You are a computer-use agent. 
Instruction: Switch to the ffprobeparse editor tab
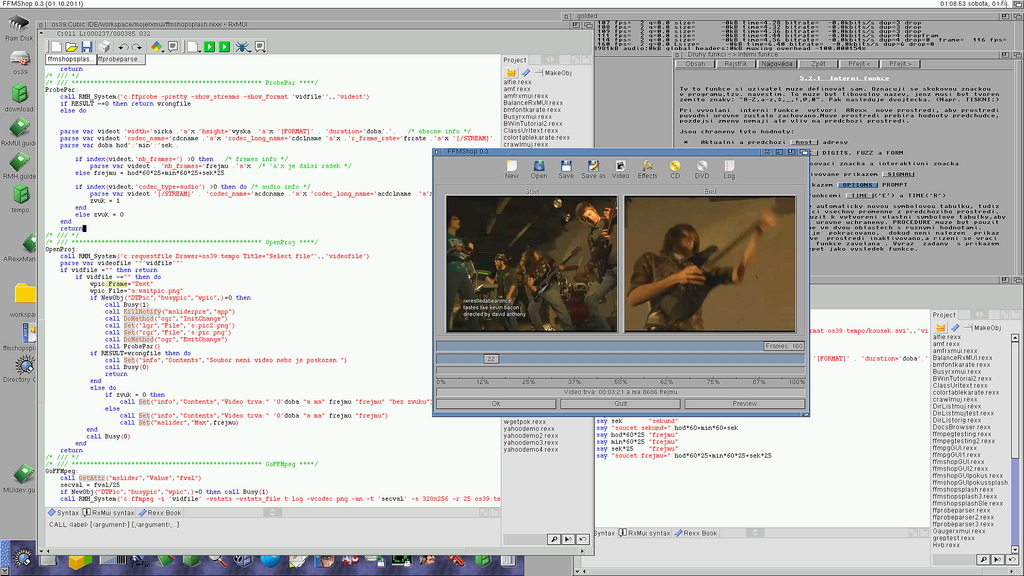[x=122, y=60]
